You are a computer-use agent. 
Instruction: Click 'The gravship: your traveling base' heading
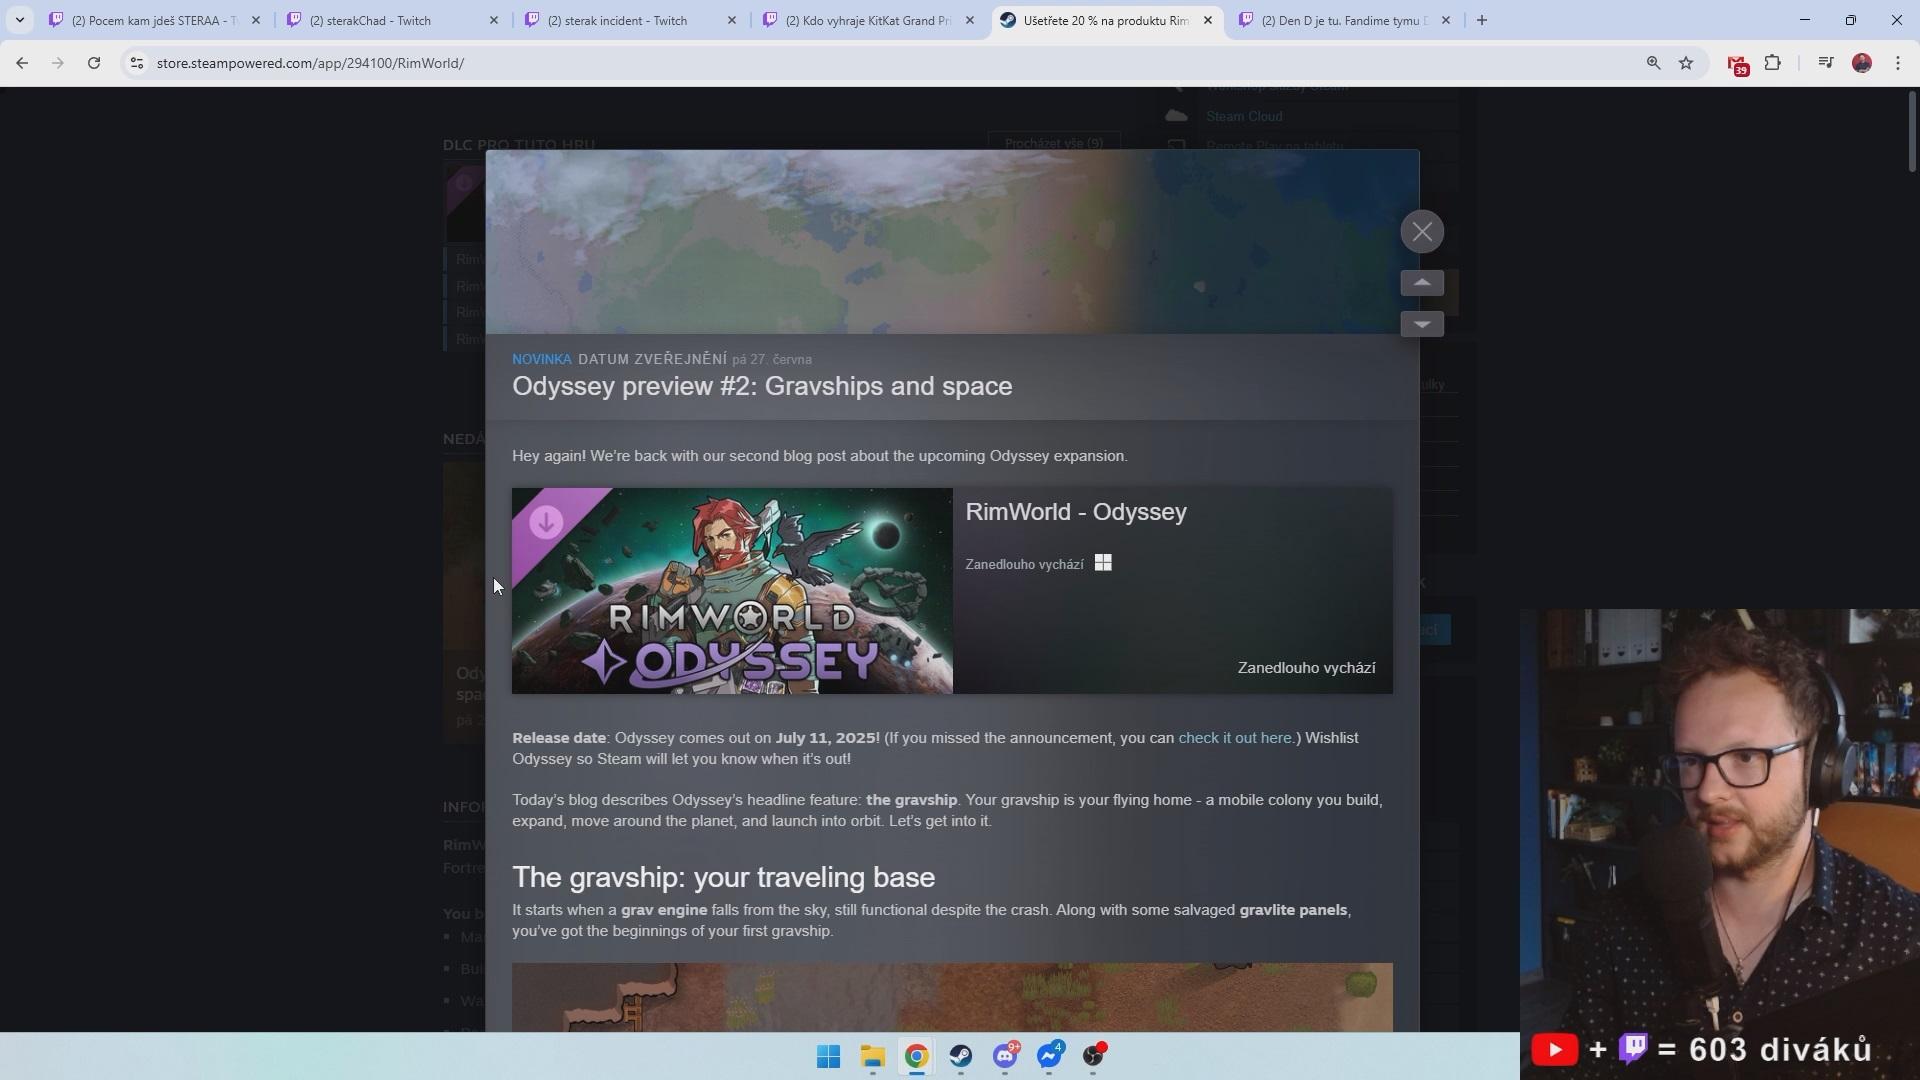pyautogui.click(x=723, y=878)
